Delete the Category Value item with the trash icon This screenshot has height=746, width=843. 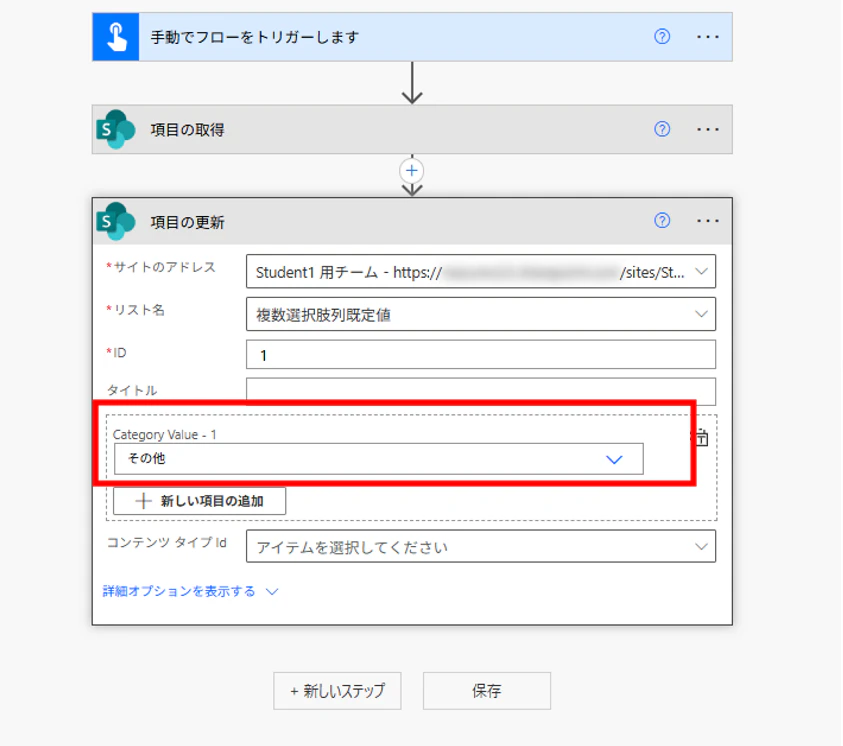click(702, 437)
